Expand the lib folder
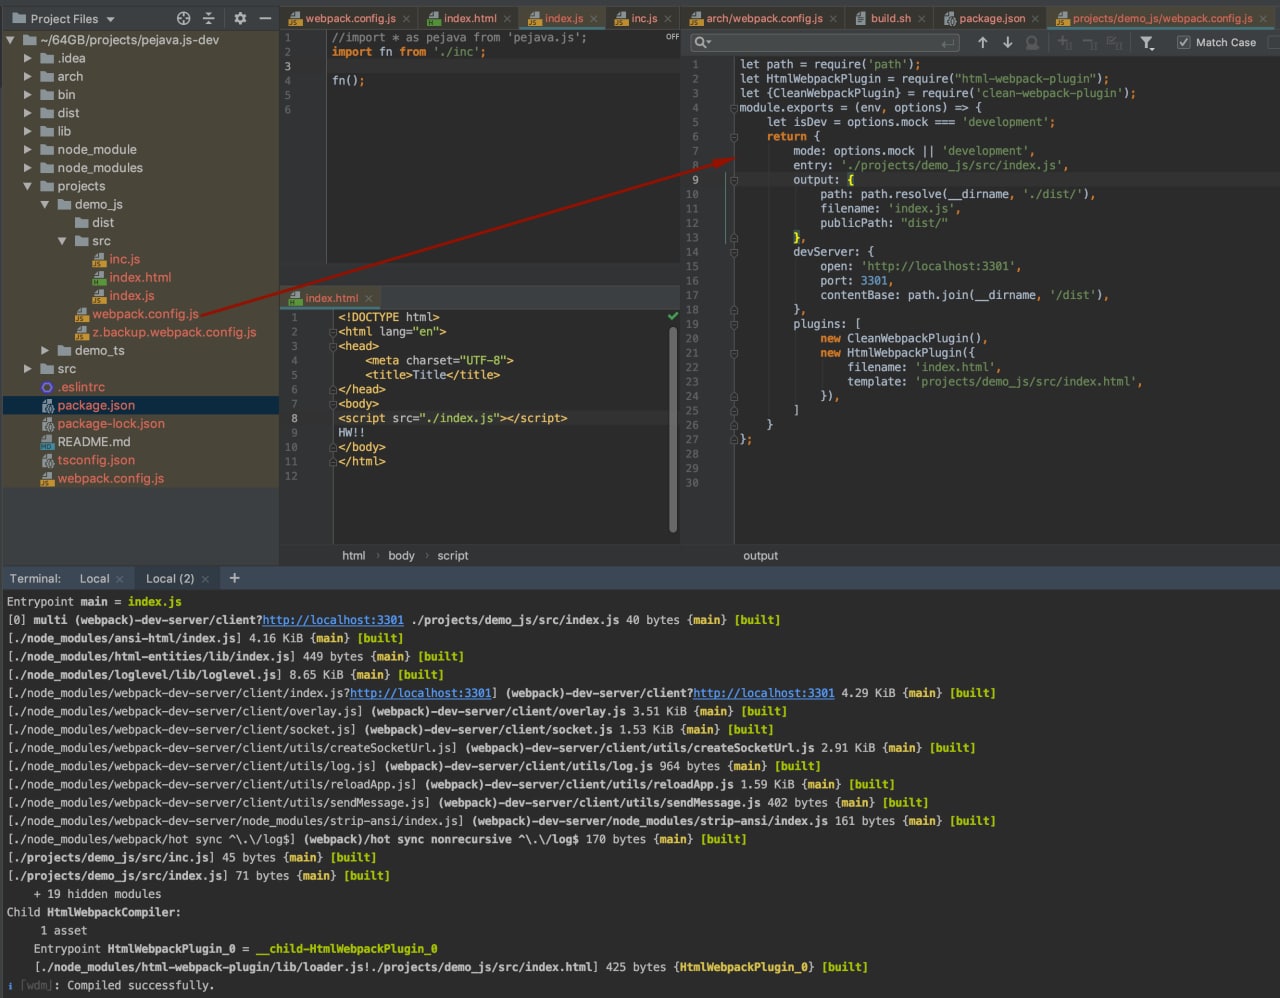 pyautogui.click(x=29, y=131)
